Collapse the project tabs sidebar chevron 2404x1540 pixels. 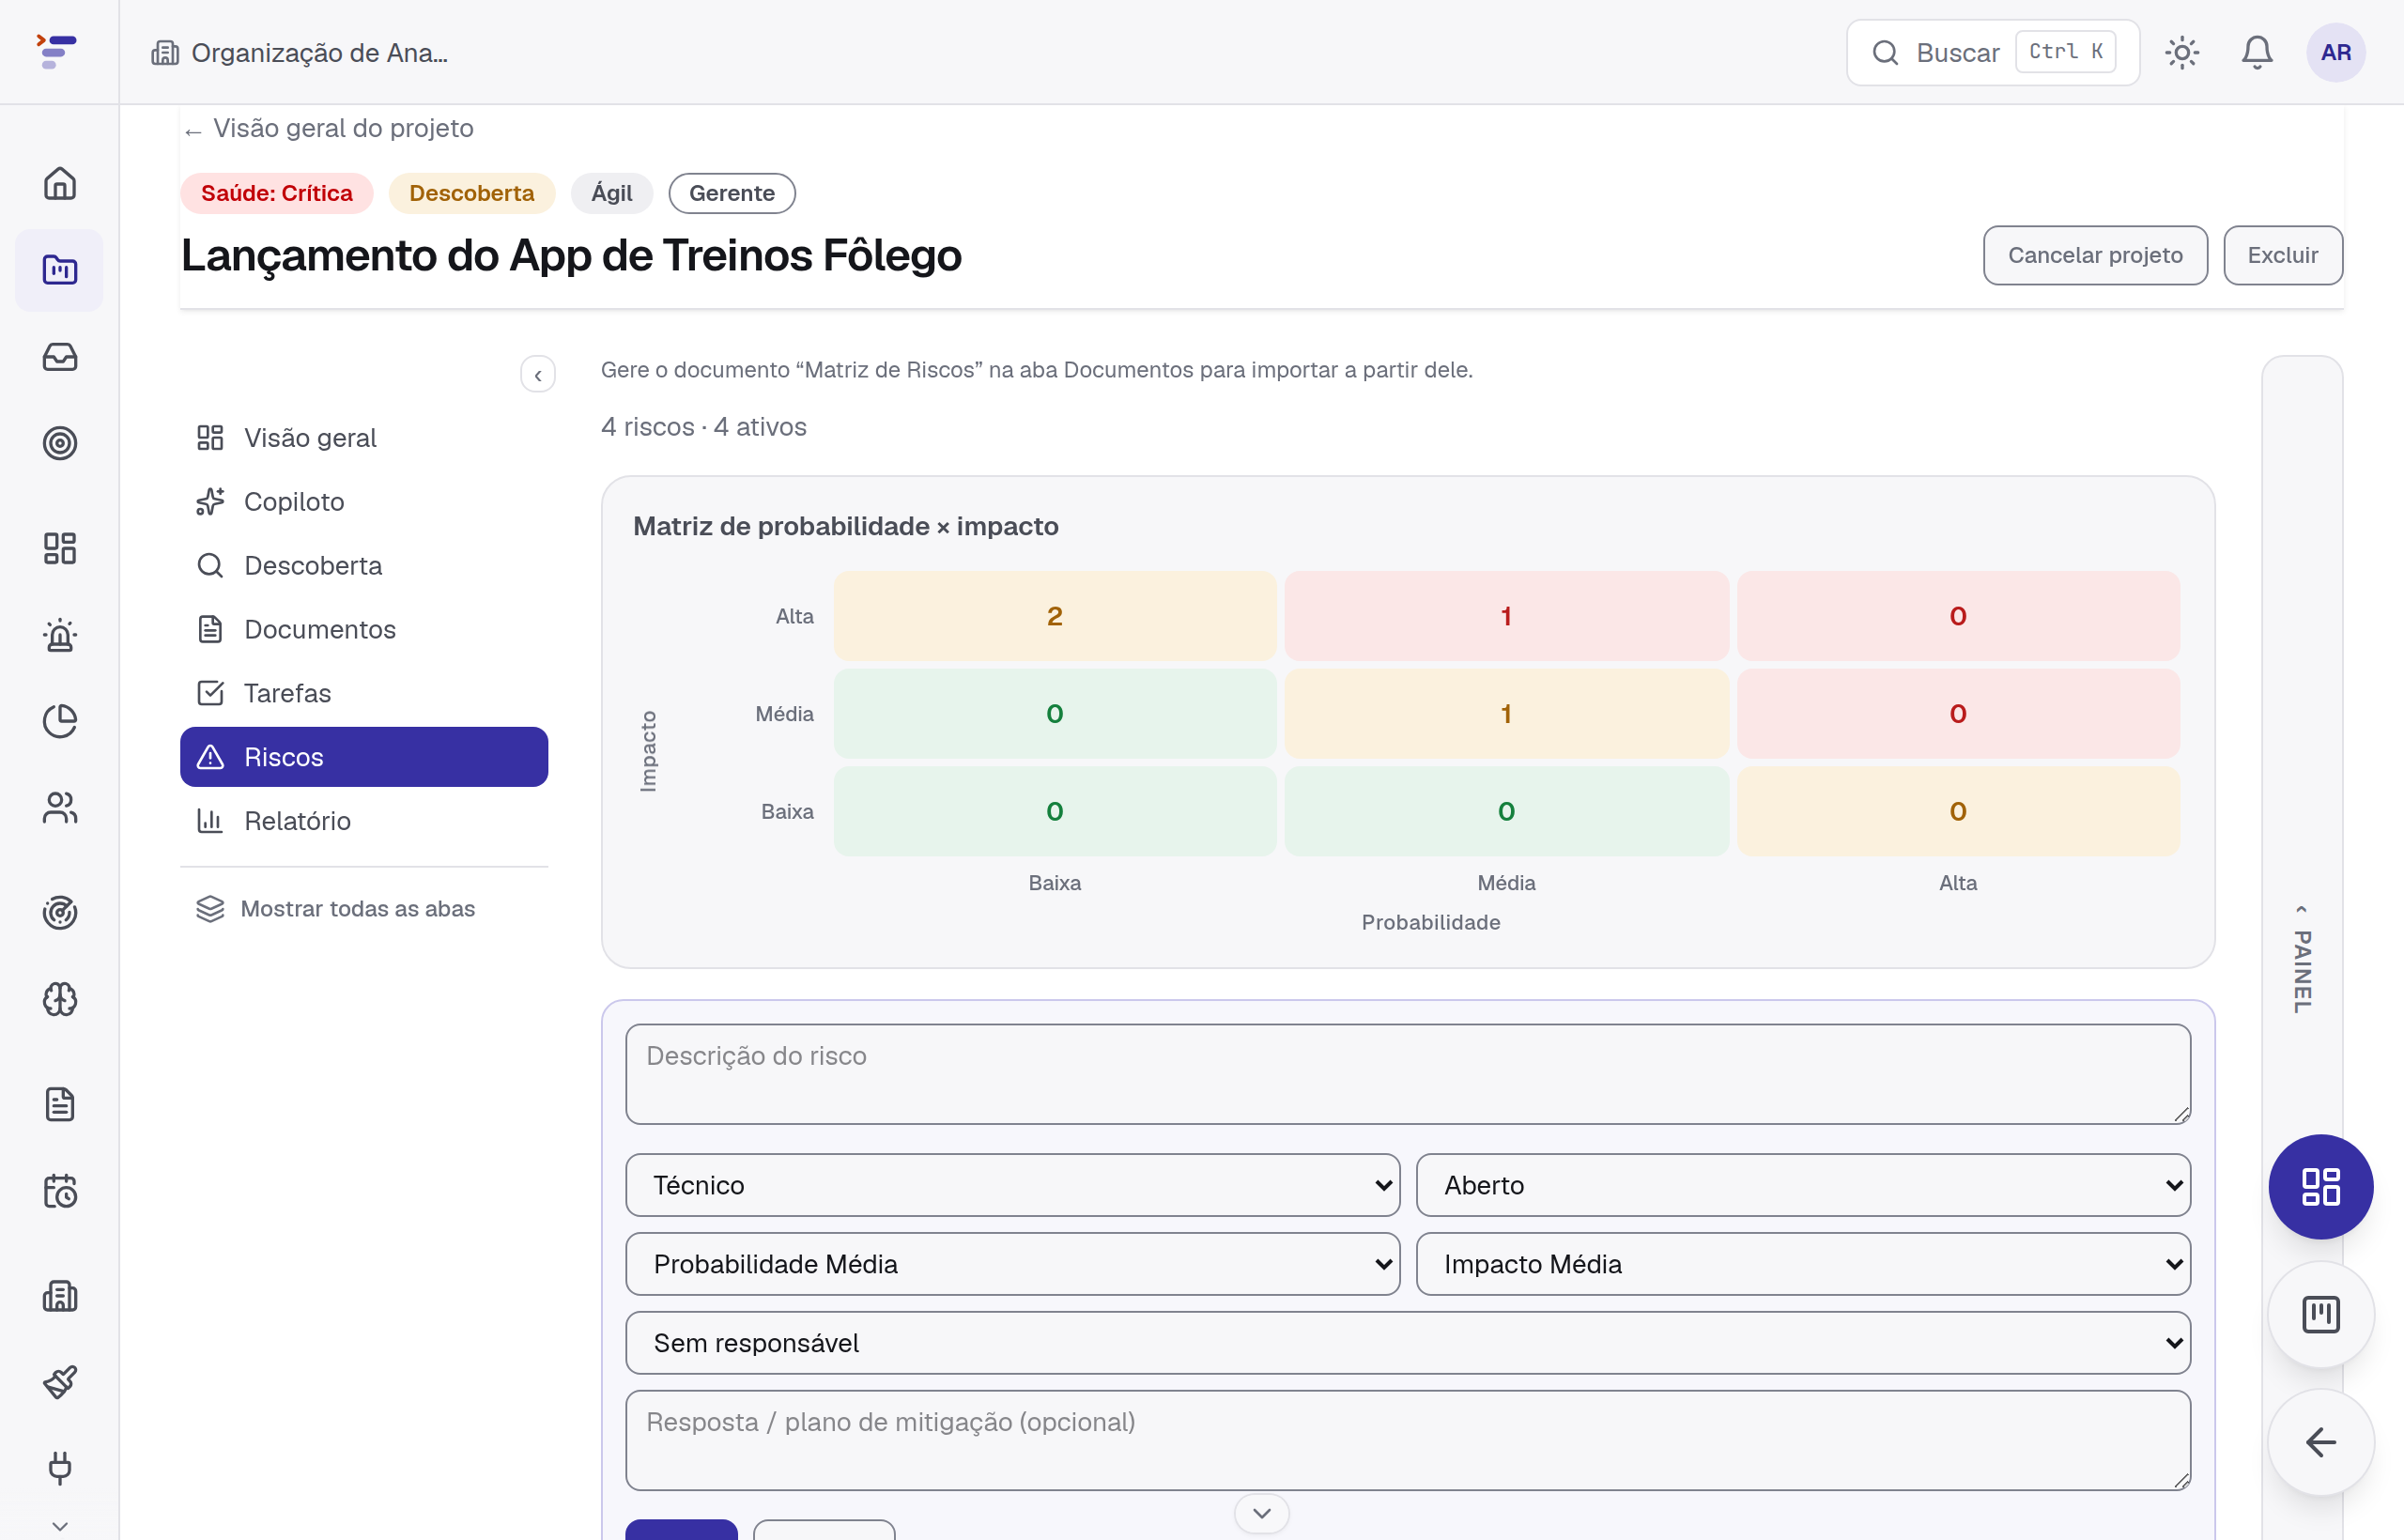point(538,375)
